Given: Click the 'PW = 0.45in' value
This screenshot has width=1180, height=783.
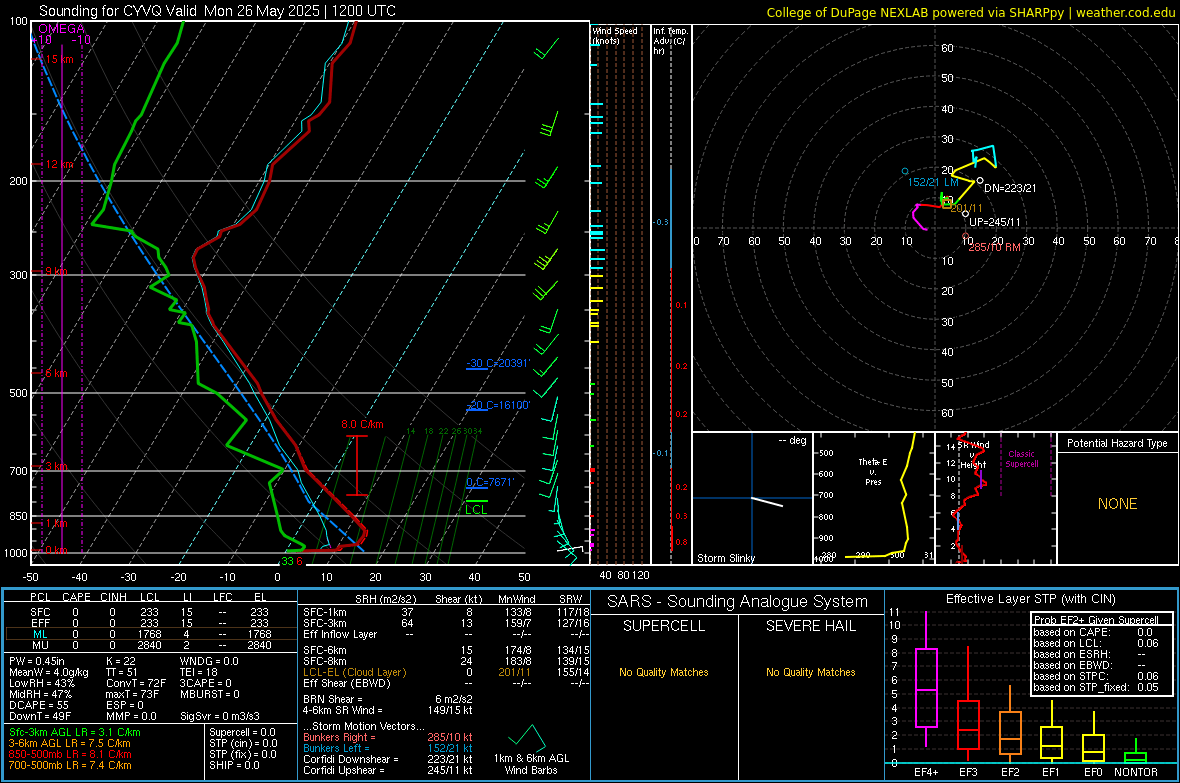Looking at the screenshot, I should 37,661.
